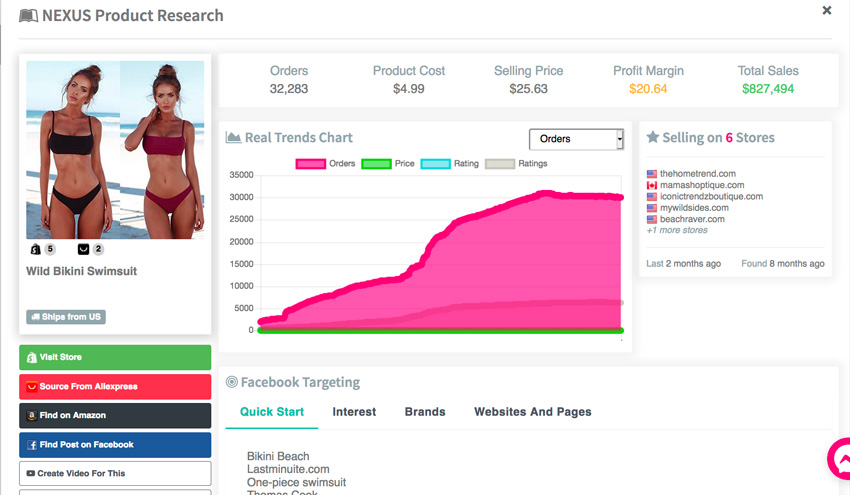Close the product research dialog

(826, 11)
